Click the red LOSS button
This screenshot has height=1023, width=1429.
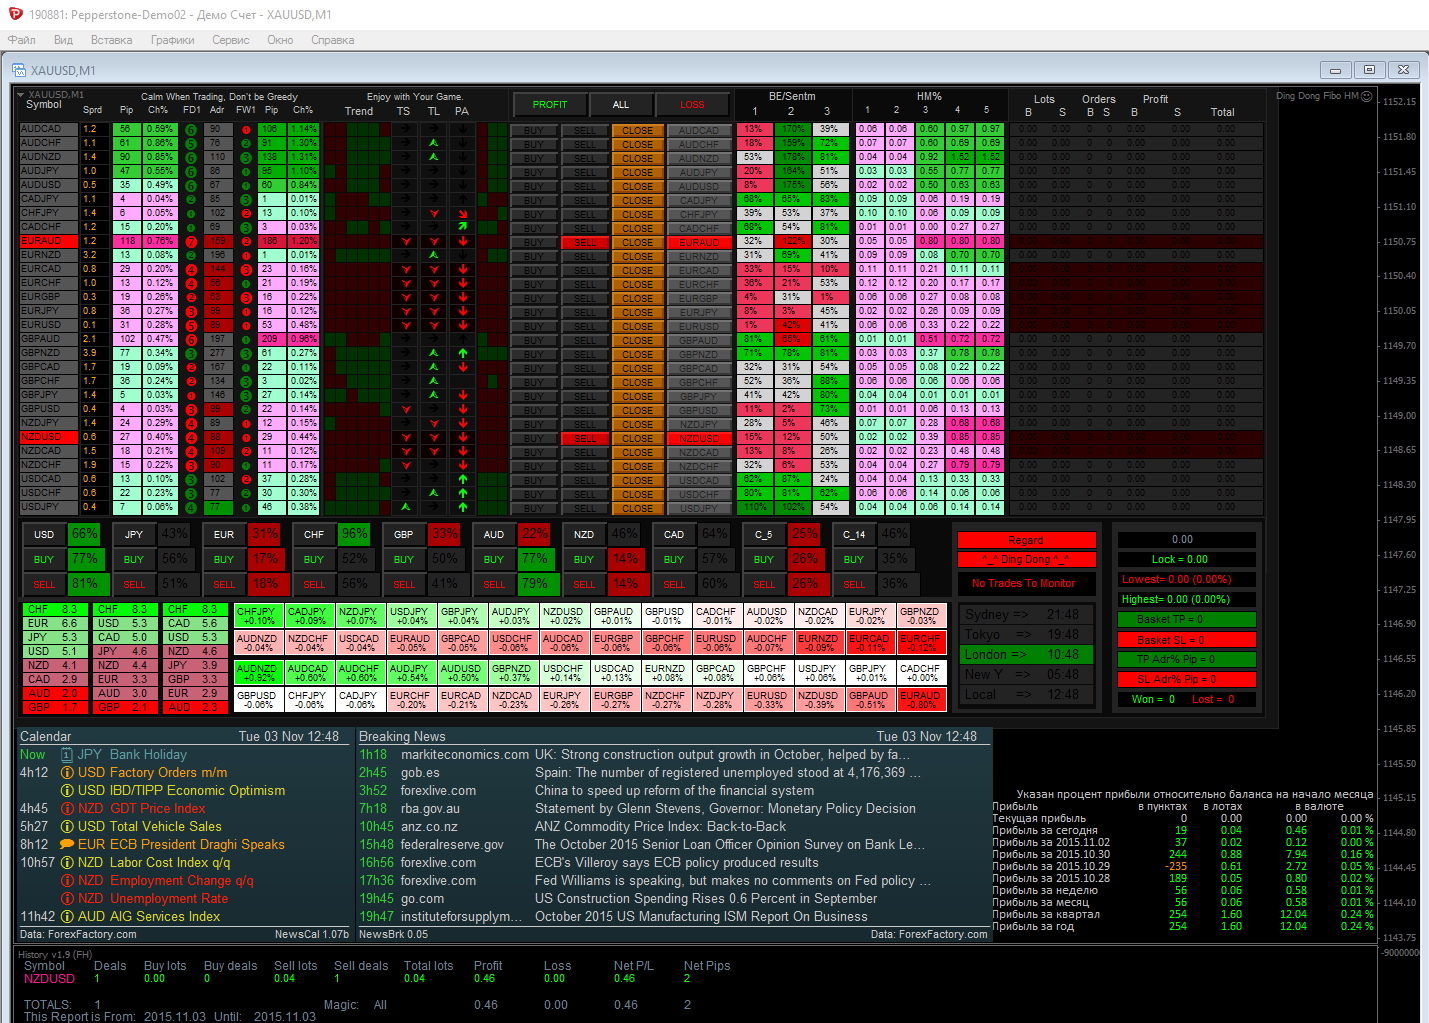click(692, 104)
